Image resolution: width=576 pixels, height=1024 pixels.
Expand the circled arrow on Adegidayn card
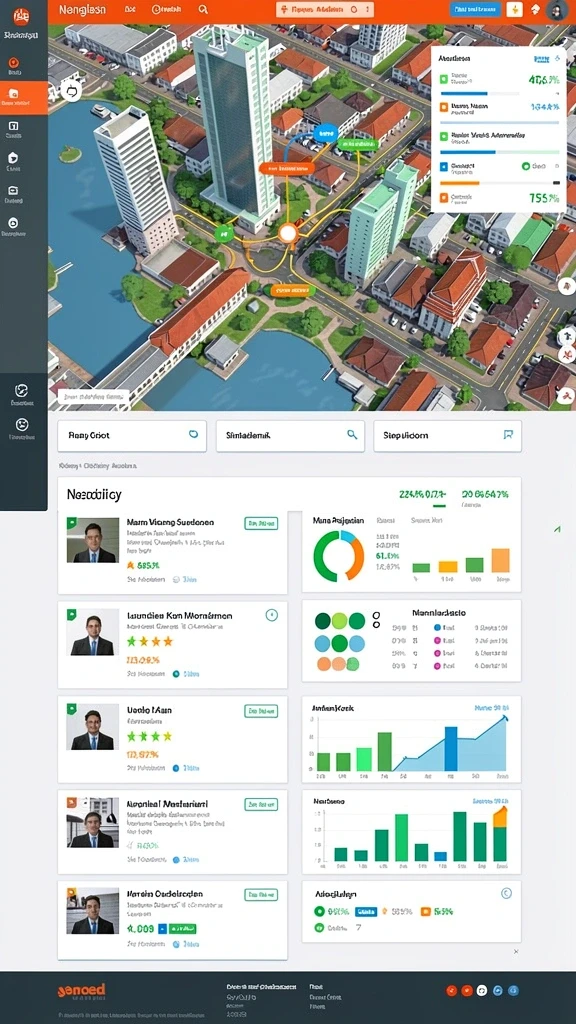click(505, 893)
